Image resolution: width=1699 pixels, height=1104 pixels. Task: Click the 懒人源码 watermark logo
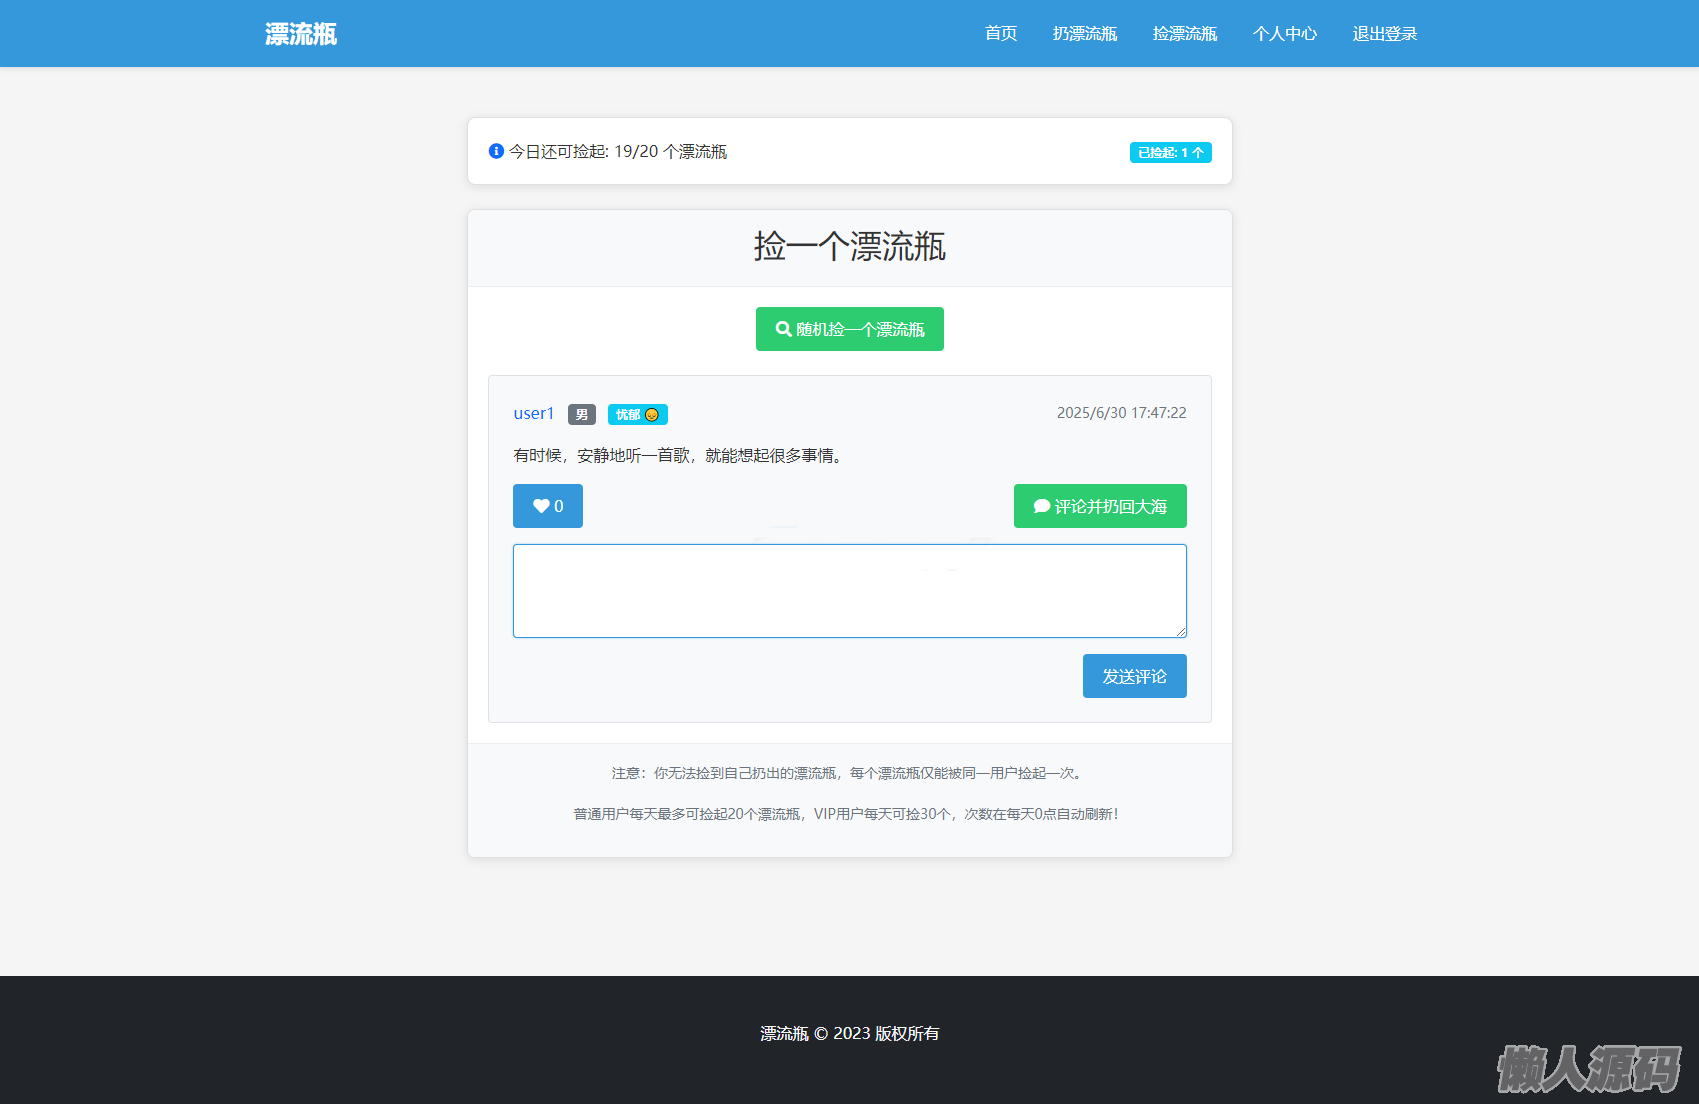point(1588,1069)
